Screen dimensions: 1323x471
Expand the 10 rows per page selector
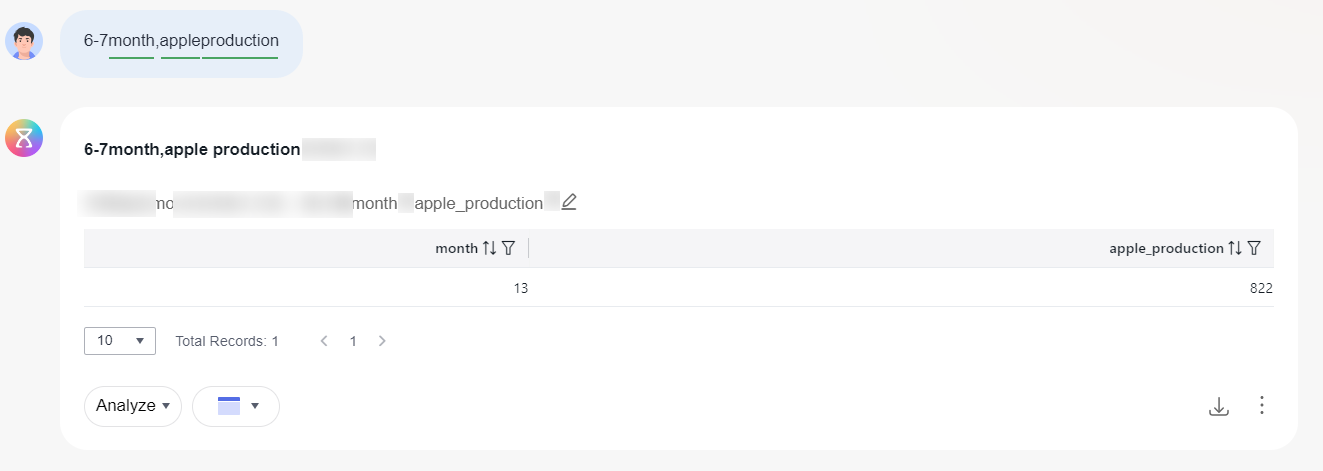click(120, 341)
